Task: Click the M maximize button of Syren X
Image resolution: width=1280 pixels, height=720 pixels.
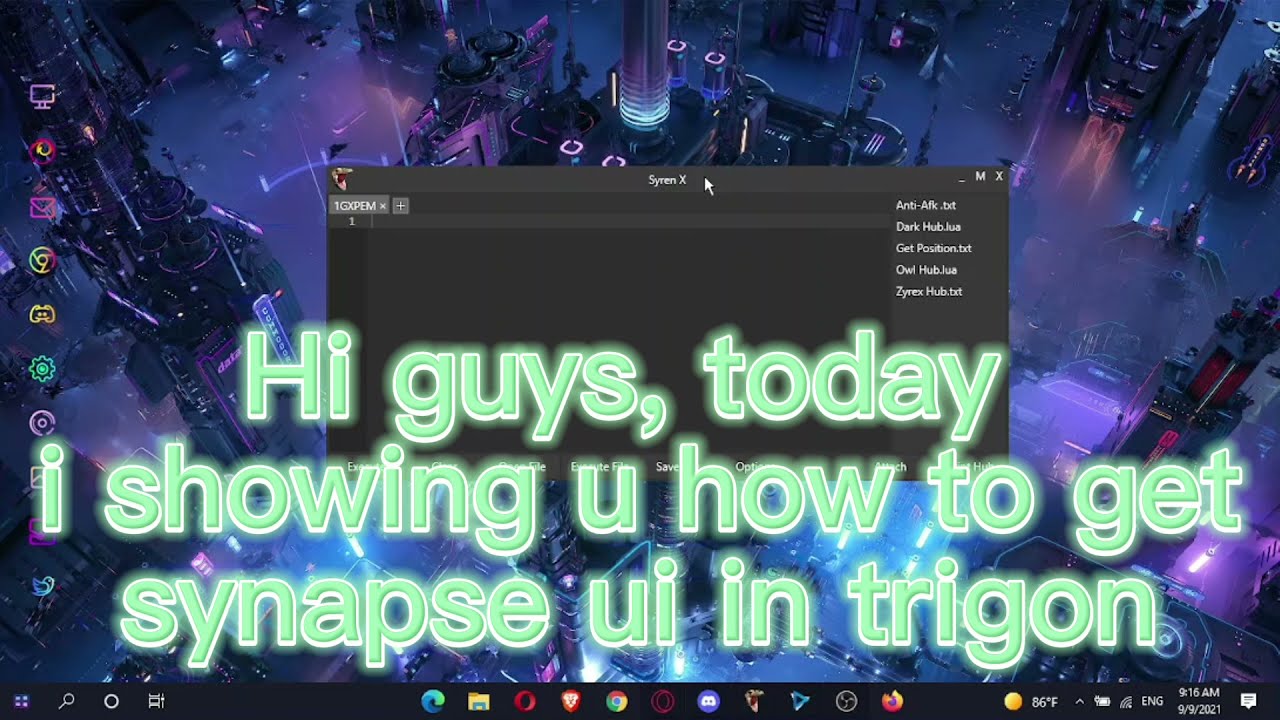Action: pyautogui.click(x=980, y=176)
